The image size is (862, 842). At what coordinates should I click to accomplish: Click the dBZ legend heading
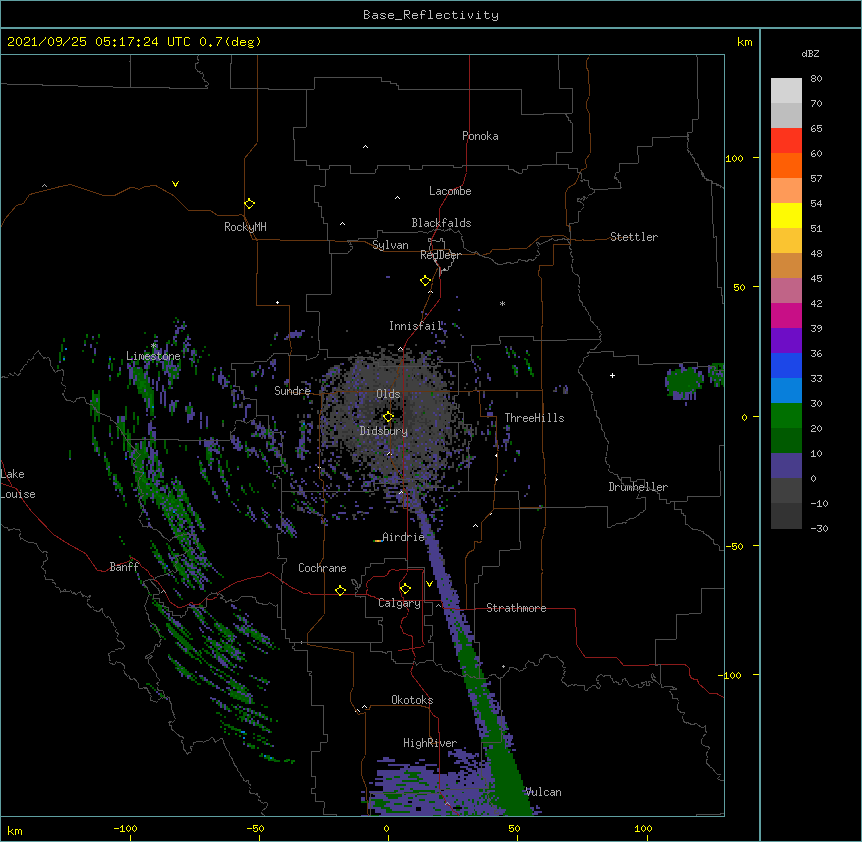pyautogui.click(x=810, y=53)
